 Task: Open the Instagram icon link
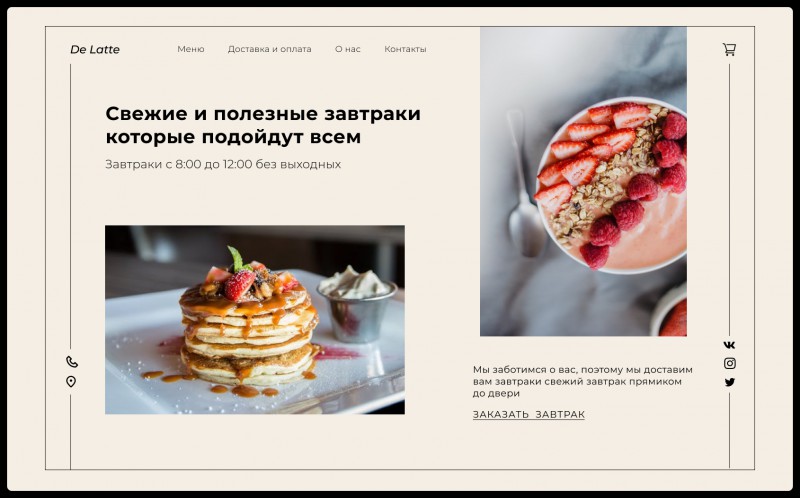tap(730, 363)
